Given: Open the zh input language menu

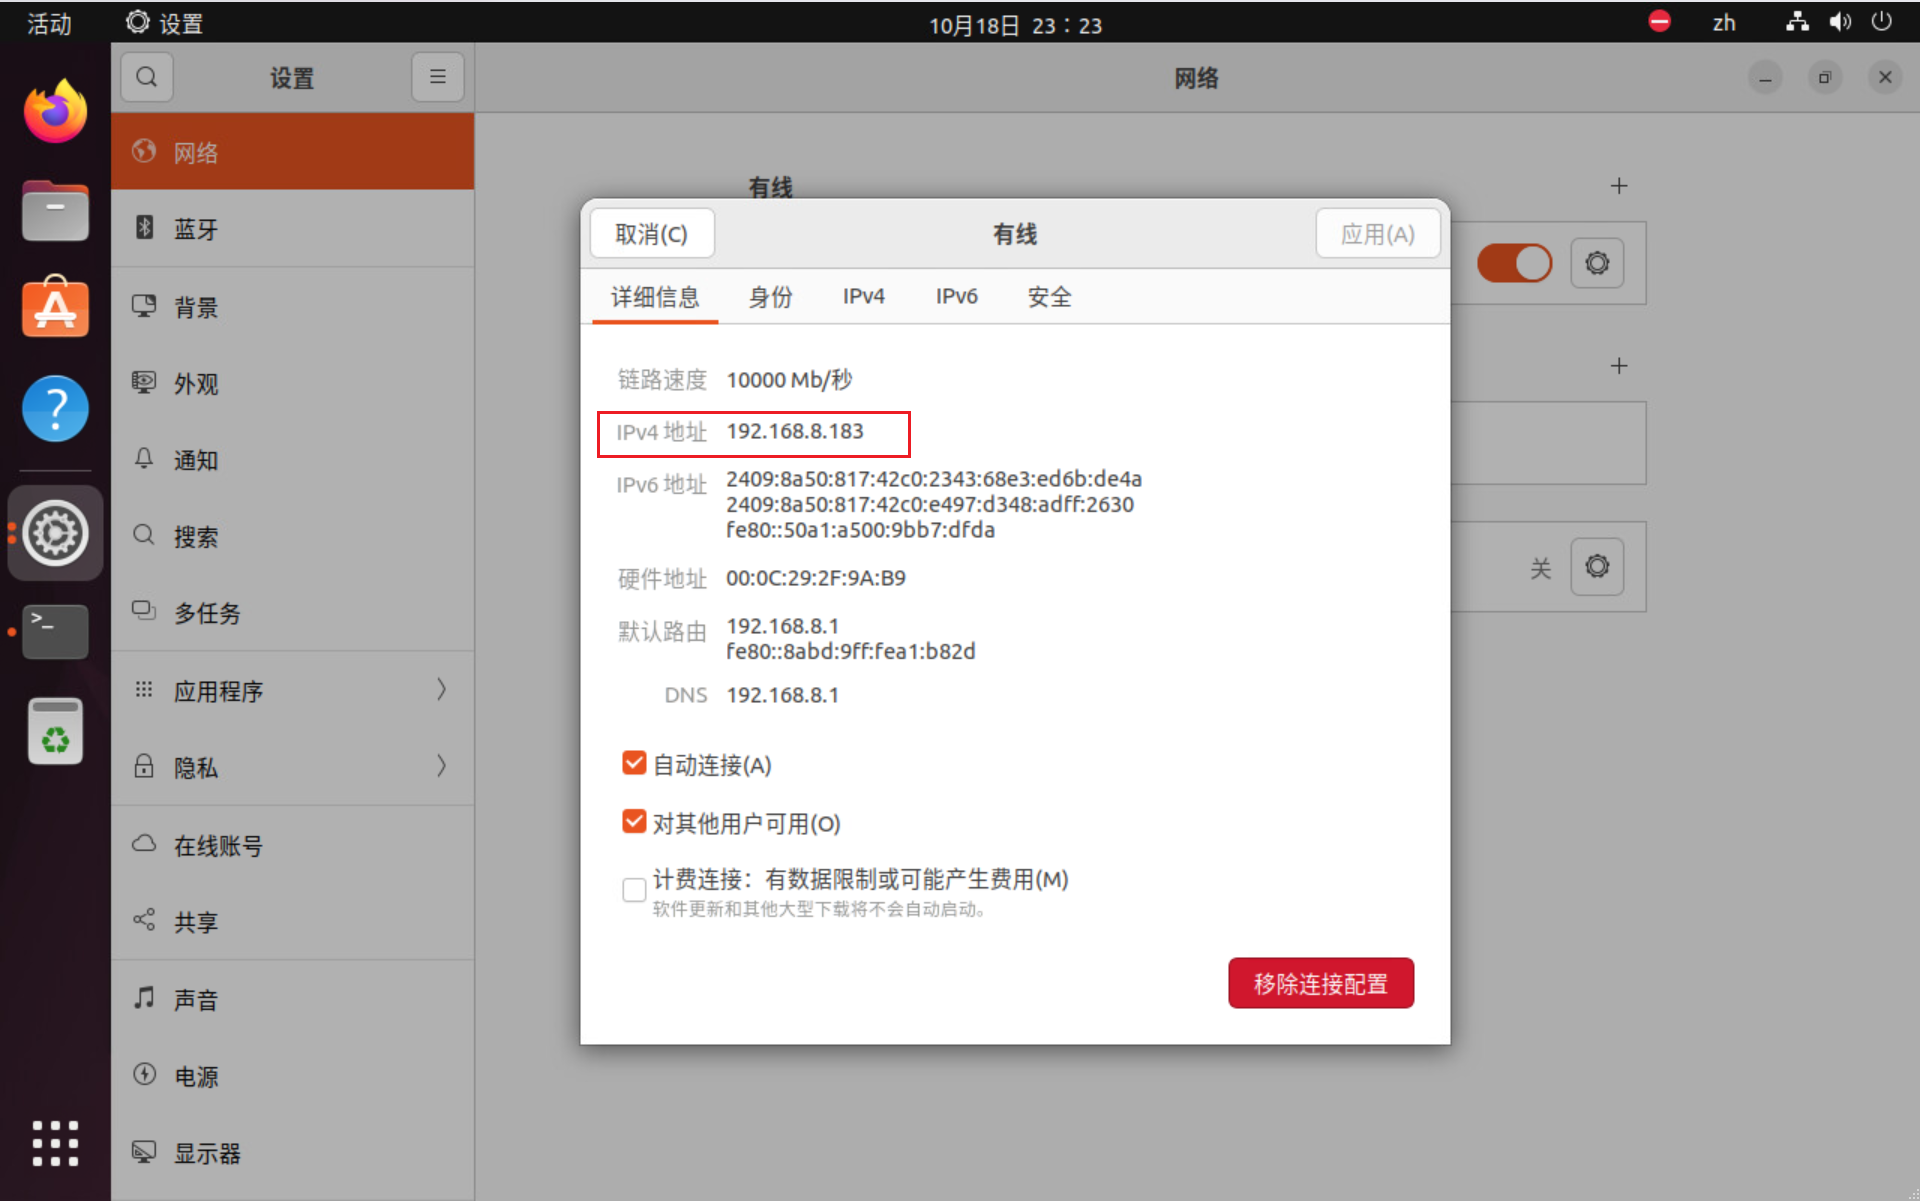Looking at the screenshot, I should click(x=1723, y=22).
